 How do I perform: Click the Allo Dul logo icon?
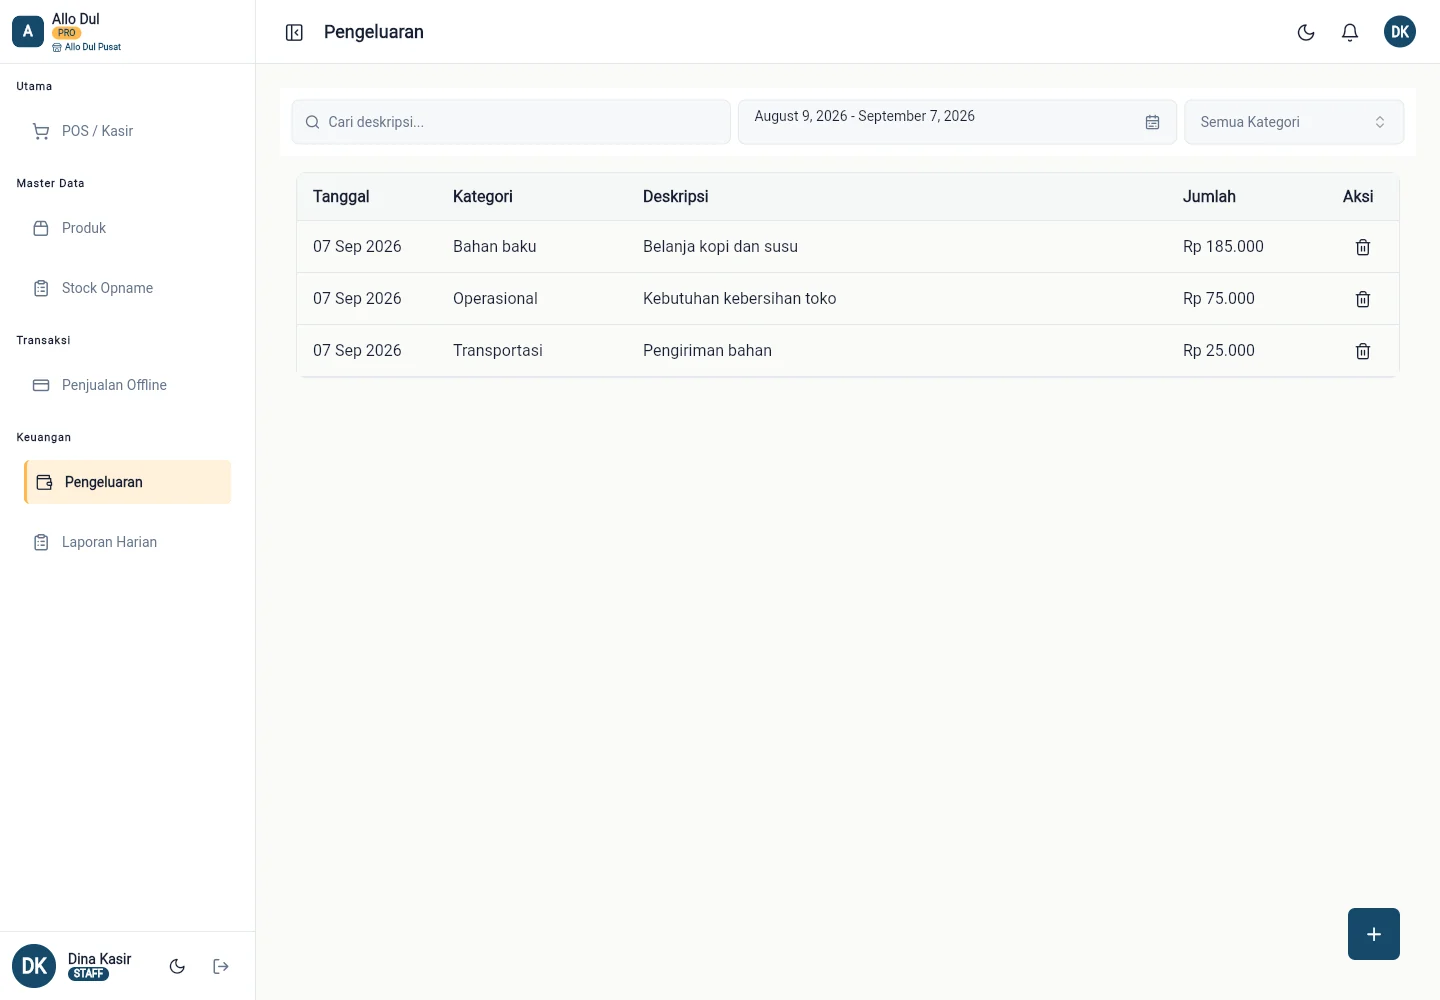pyautogui.click(x=28, y=32)
